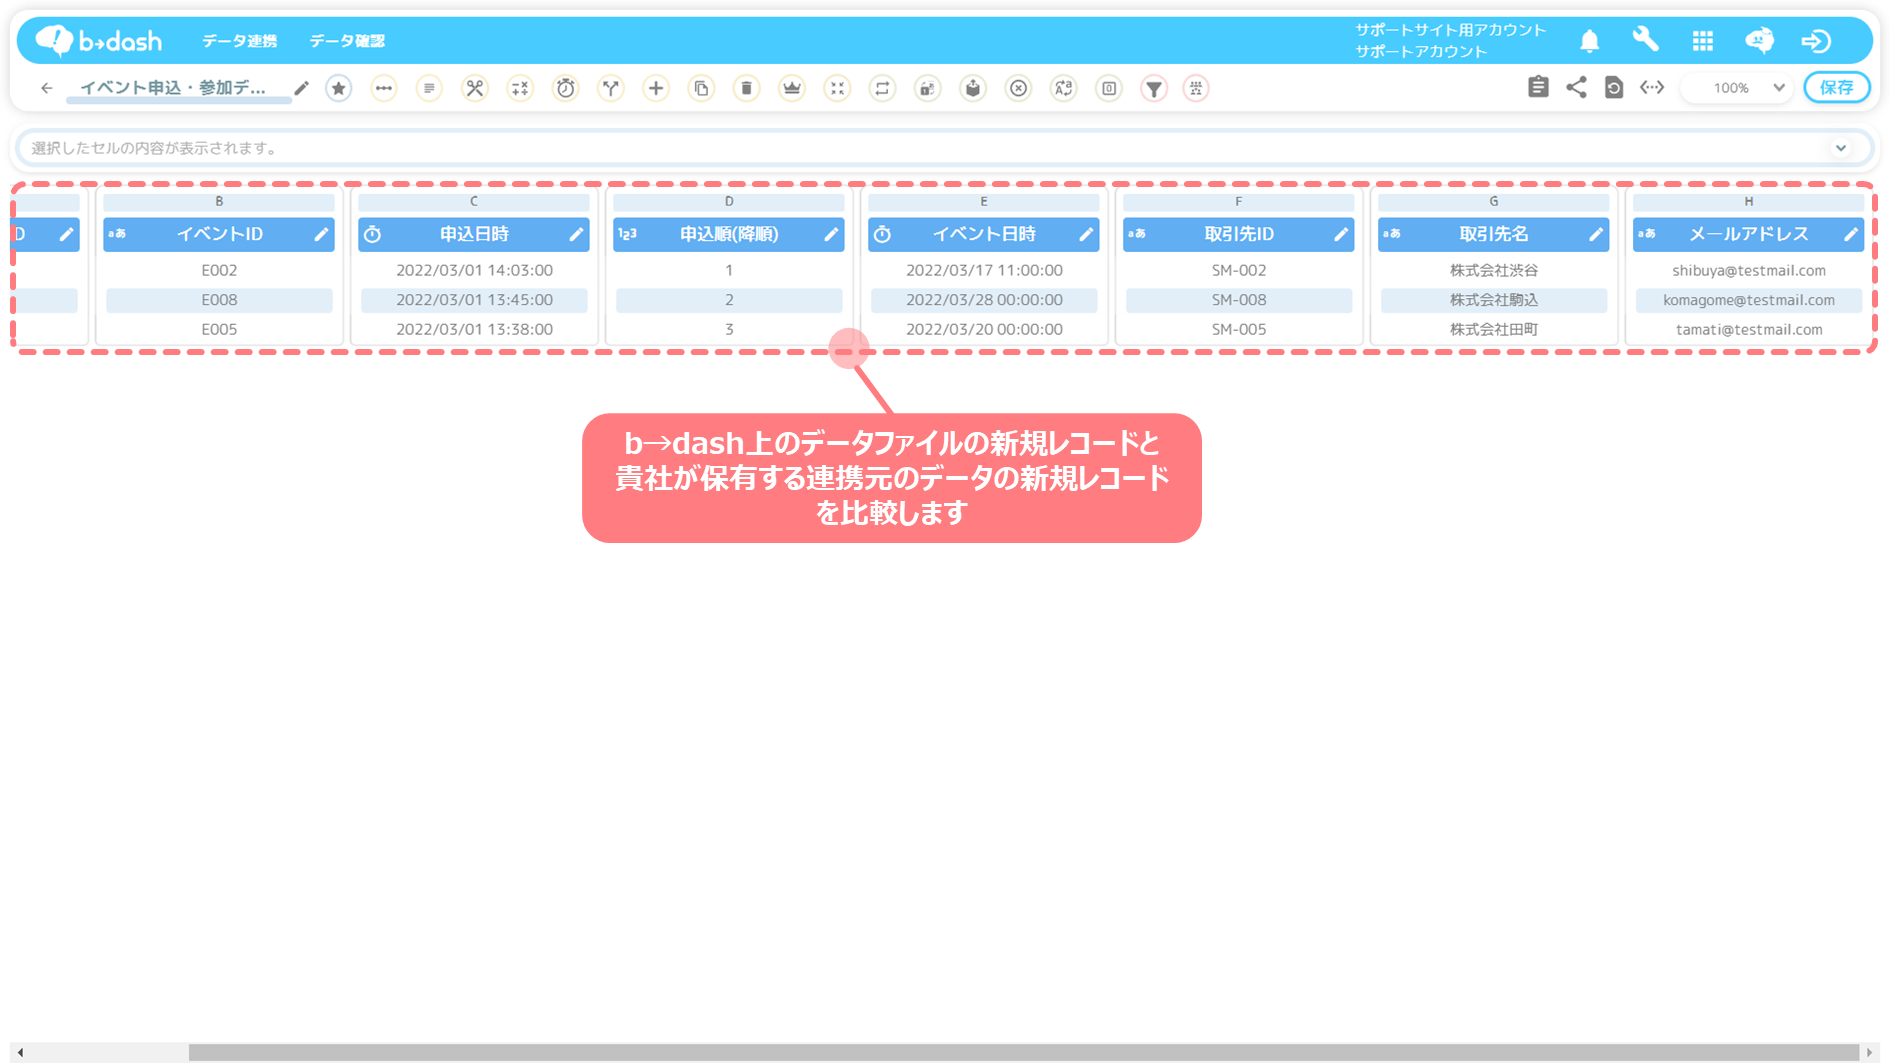Click the b→dash logo
Viewport: 1890px width, 1063px height.
tap(98, 40)
